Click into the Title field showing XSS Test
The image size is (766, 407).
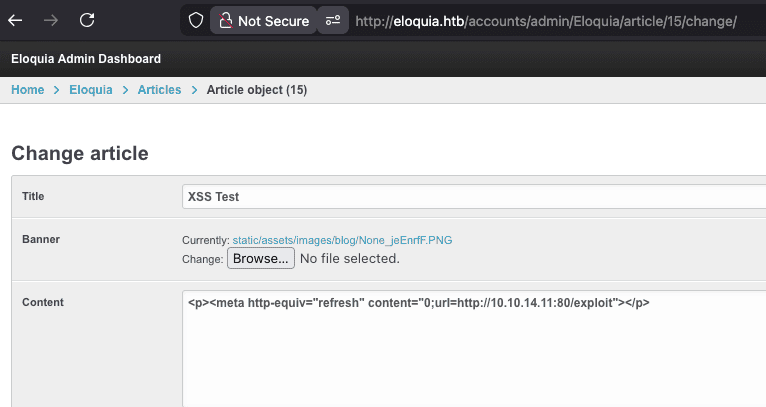tap(474, 196)
